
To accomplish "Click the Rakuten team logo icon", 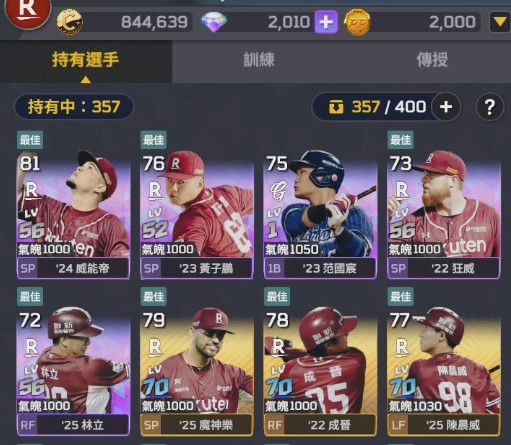I will click(x=27, y=11).
